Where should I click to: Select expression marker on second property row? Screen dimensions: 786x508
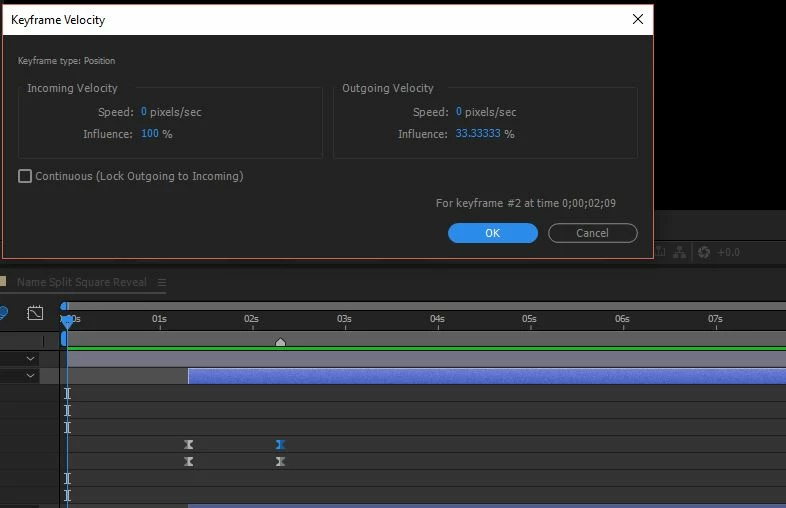(67, 411)
